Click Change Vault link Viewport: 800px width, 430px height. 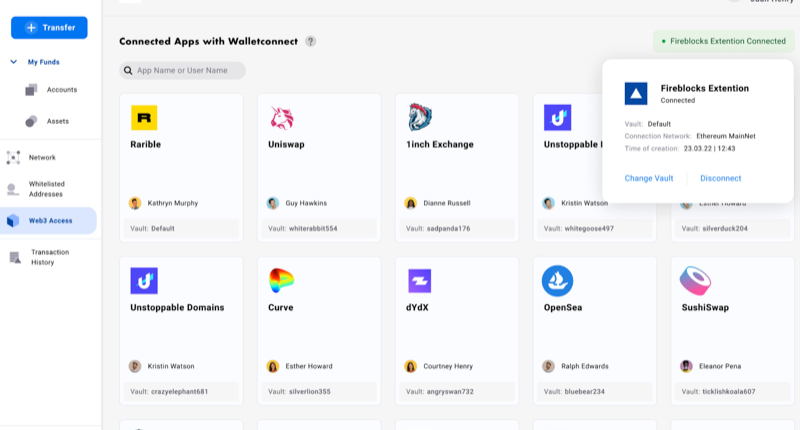(648, 178)
